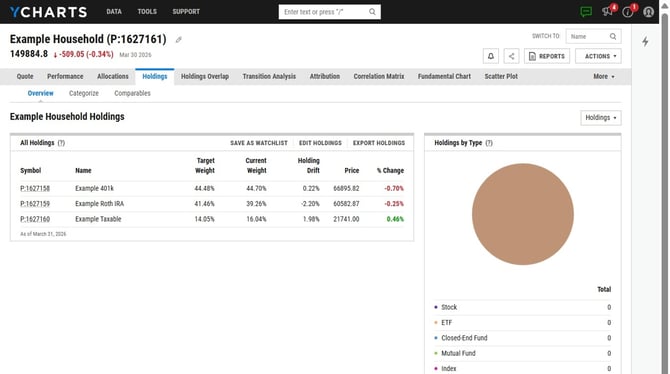Open portfolio link P:1627159
670x374 pixels.
tap(35, 204)
